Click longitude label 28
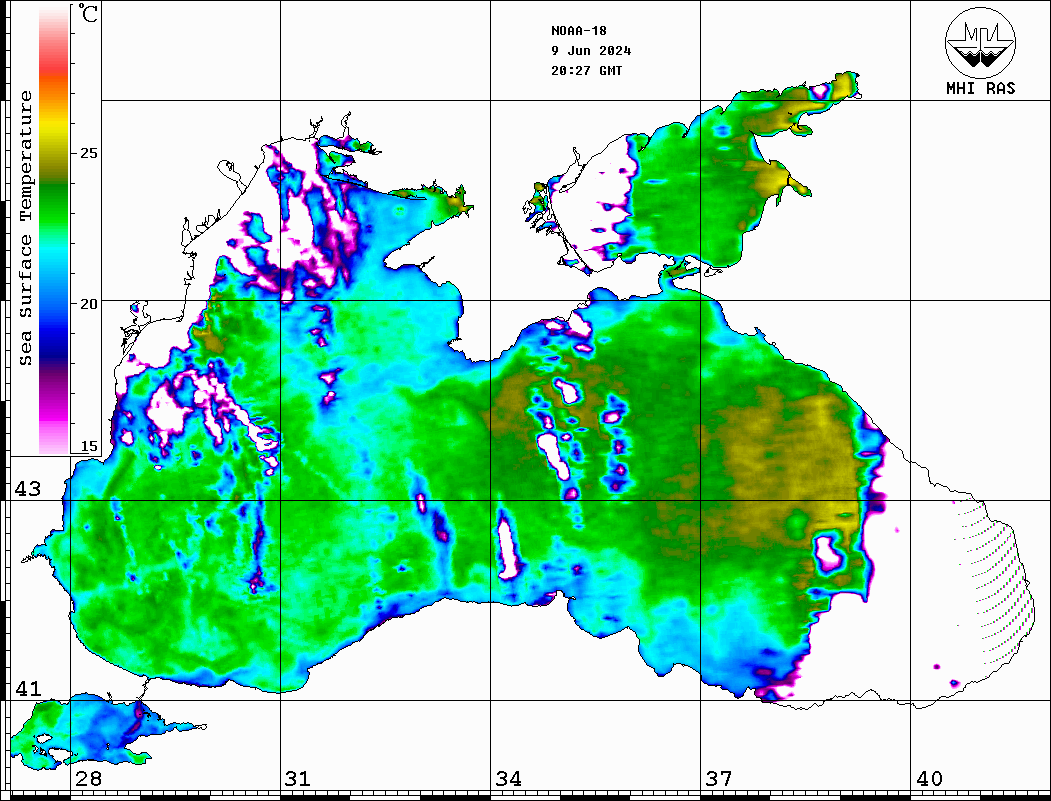 click(88, 779)
